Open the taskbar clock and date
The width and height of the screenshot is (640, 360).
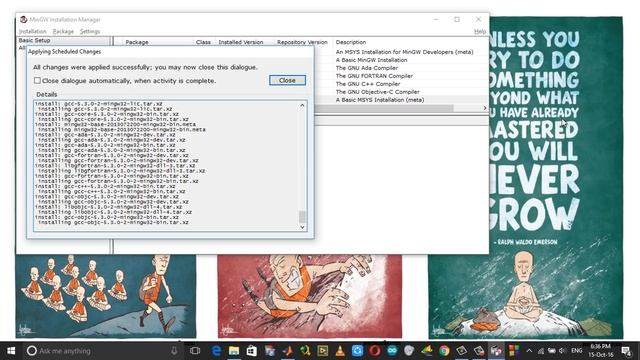[x=601, y=351]
